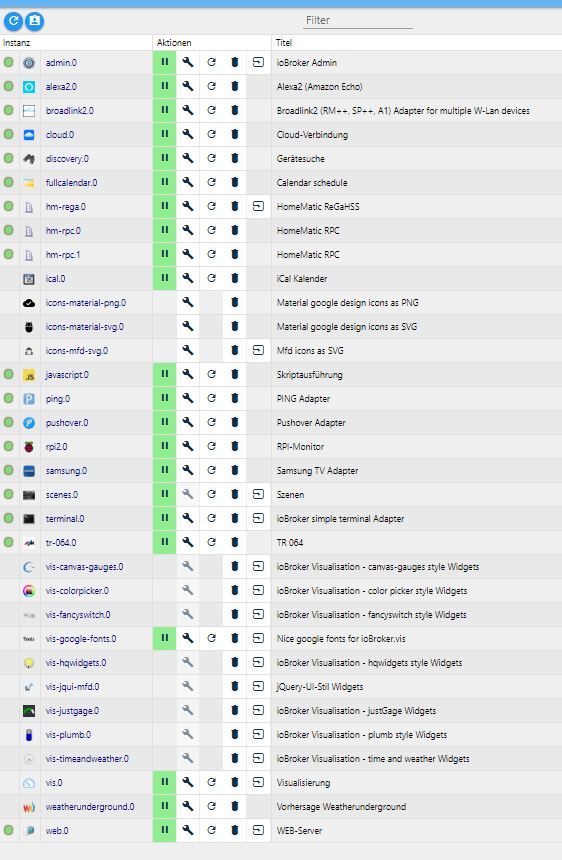Open link icon for terminal.0
The image size is (562, 860).
click(258, 518)
